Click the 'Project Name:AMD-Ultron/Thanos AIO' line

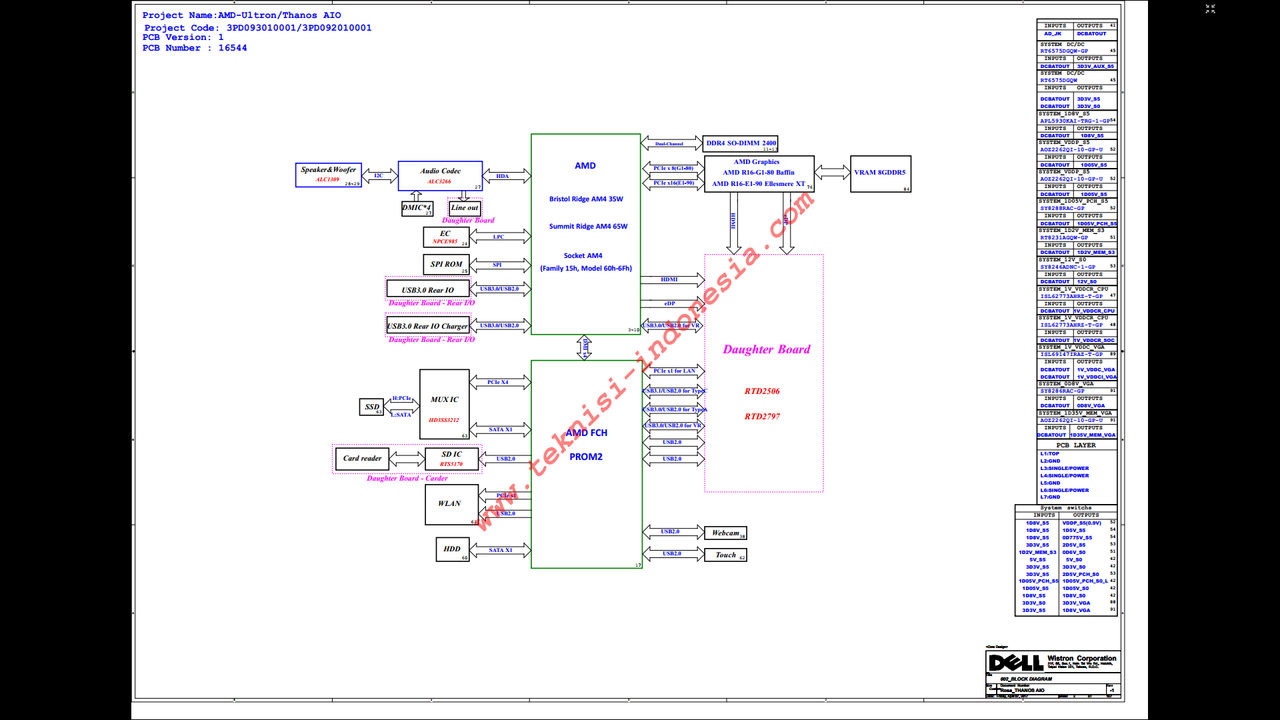click(x=244, y=15)
